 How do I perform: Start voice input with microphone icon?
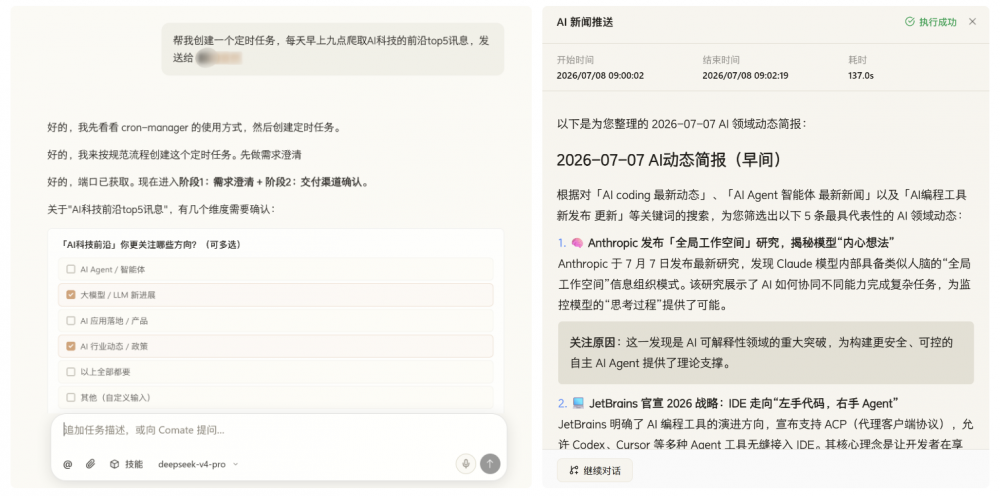point(466,463)
